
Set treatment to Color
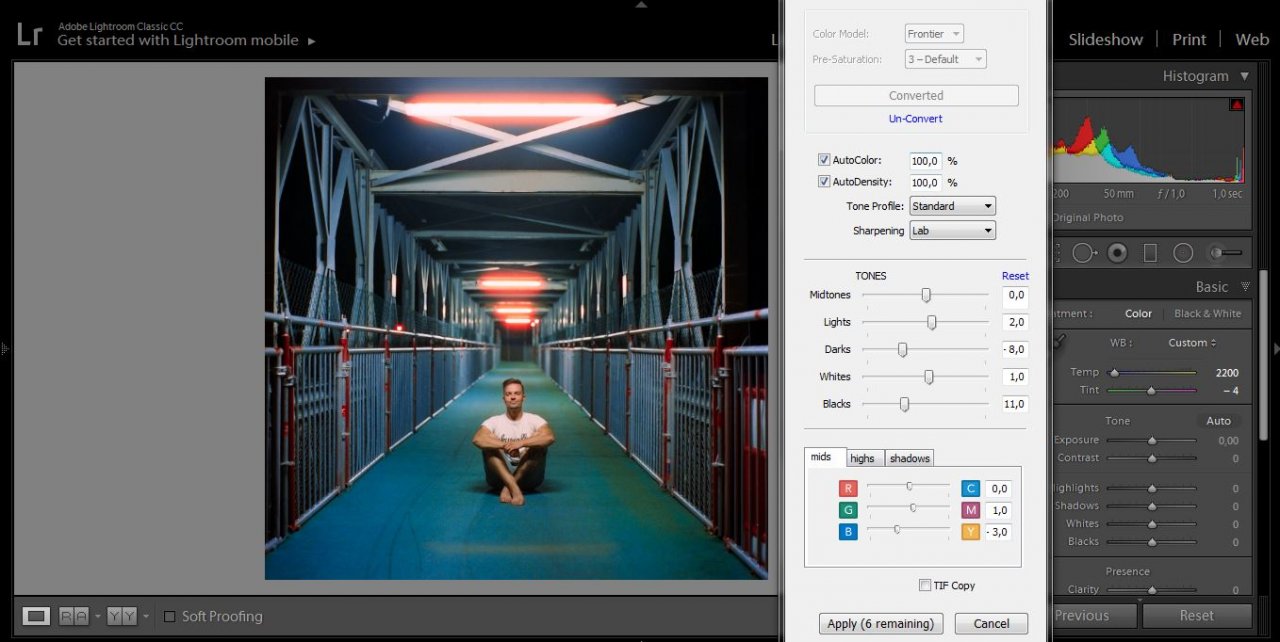tap(1138, 313)
